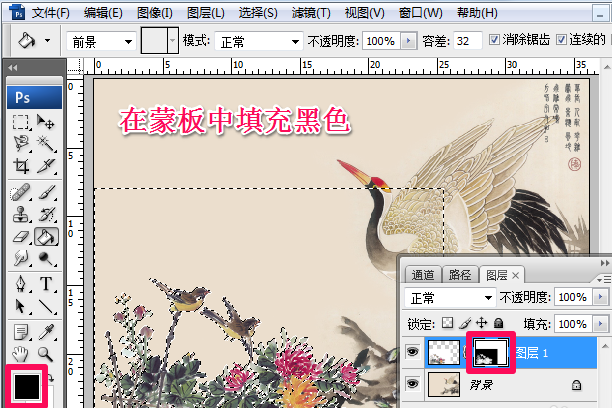Select the Pen tool
Viewport: 612px width, 408px height.
point(20,284)
